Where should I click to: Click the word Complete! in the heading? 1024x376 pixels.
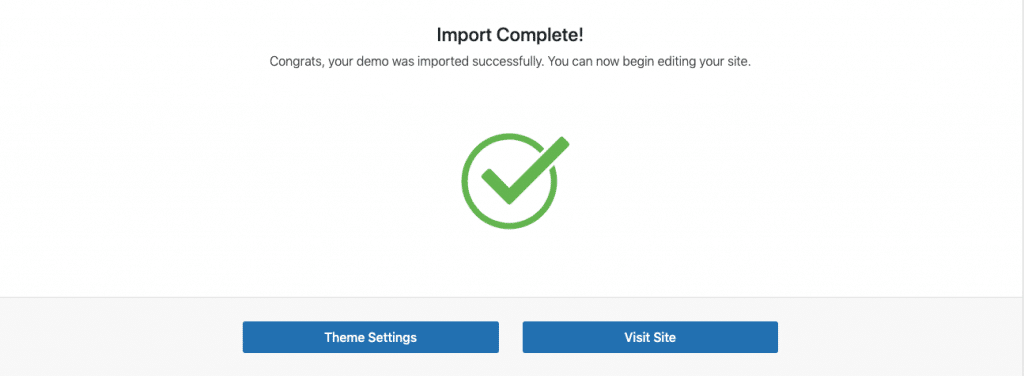pos(537,35)
